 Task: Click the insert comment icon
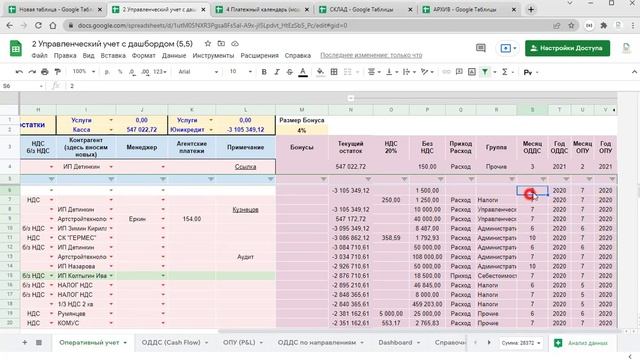pyautogui.click(x=459, y=72)
